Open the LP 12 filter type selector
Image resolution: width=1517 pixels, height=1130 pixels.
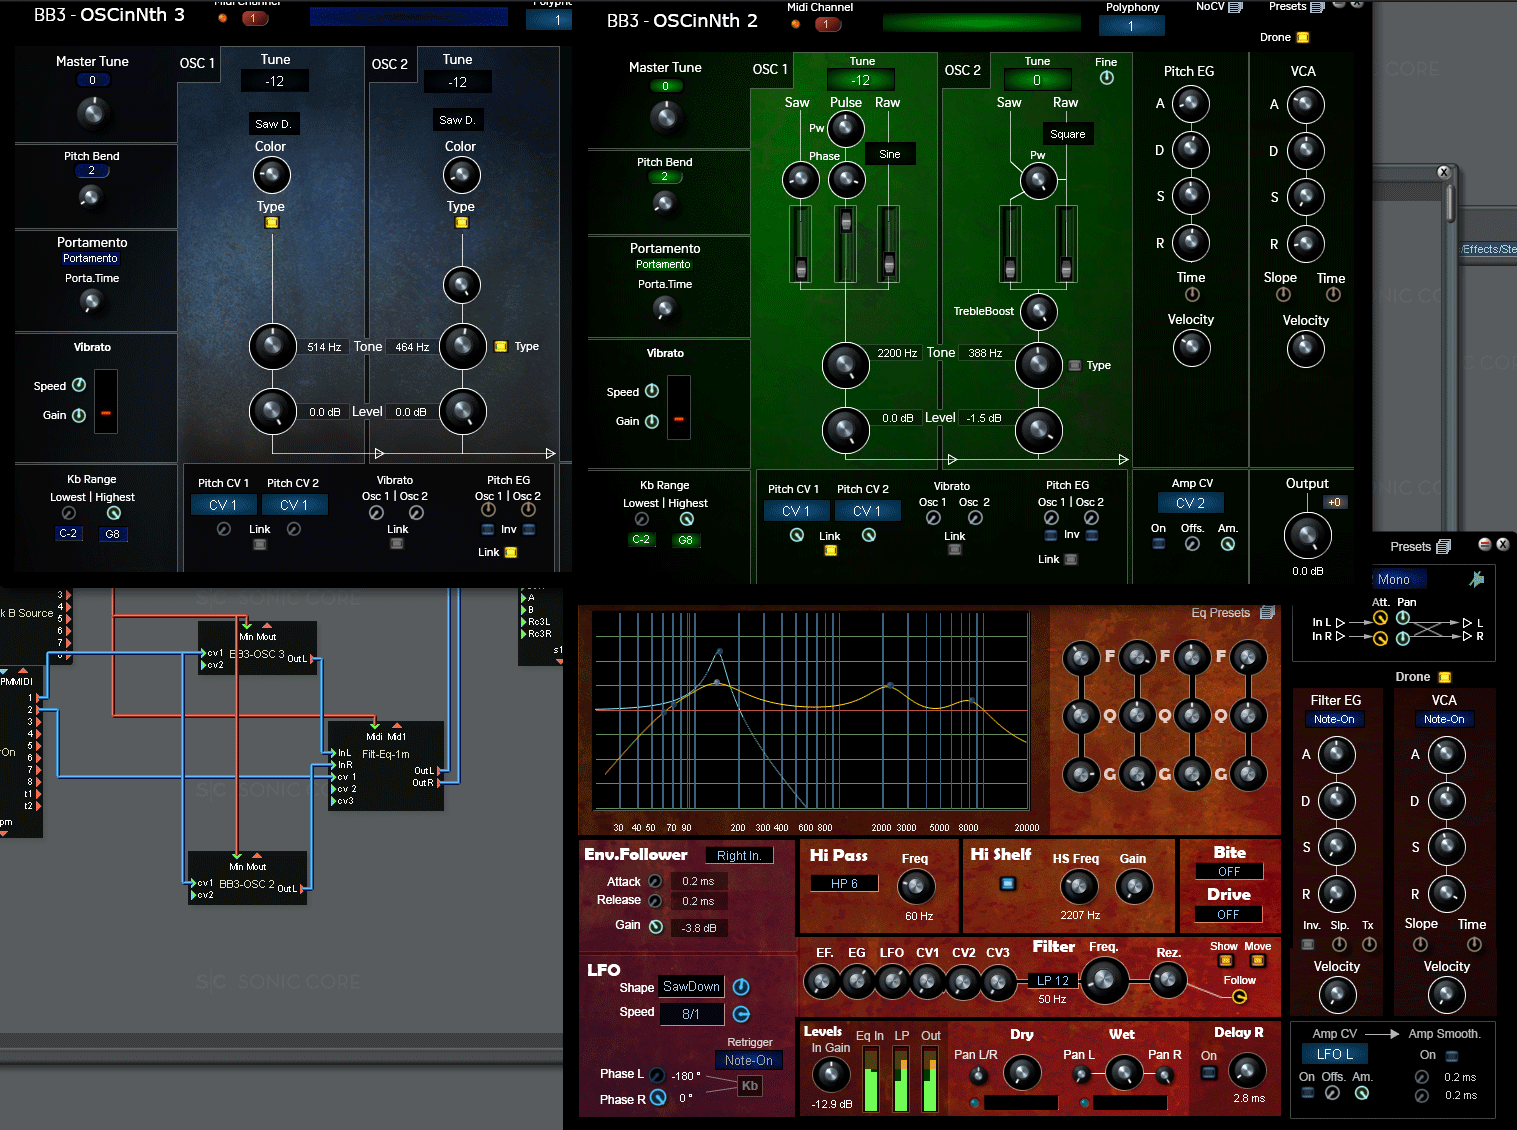(1053, 980)
